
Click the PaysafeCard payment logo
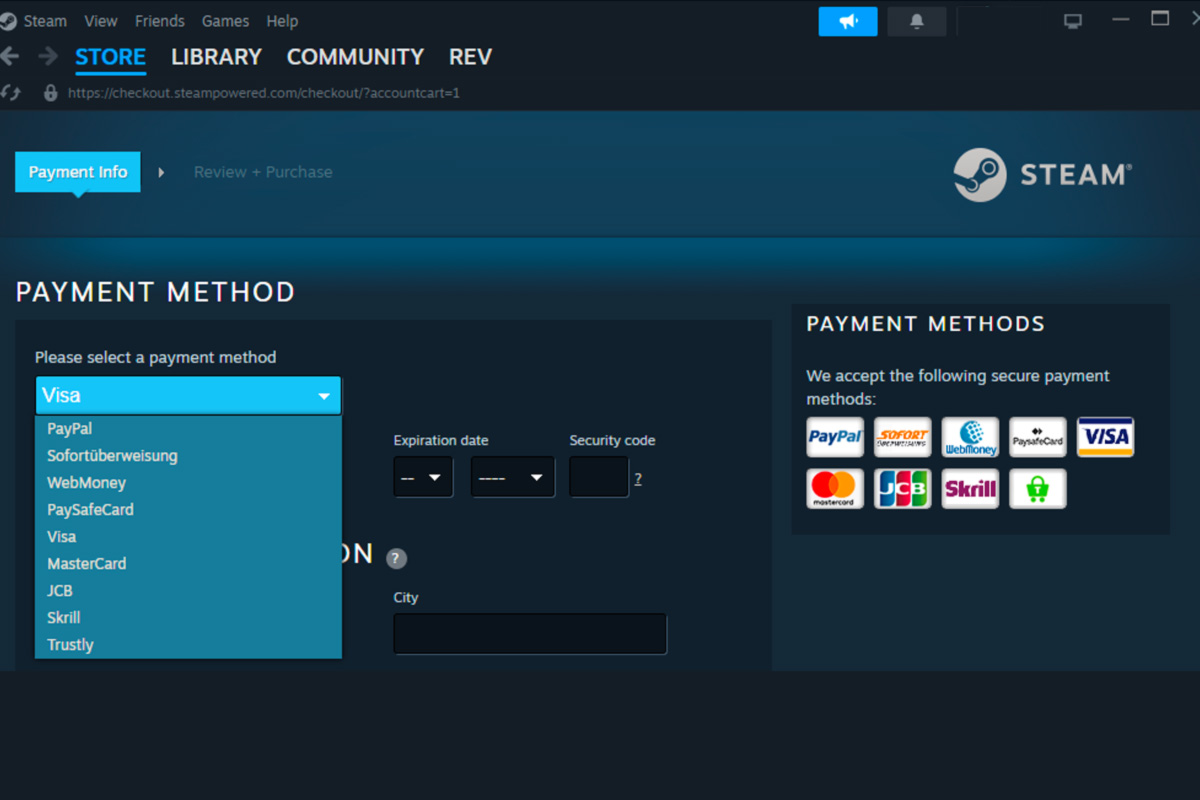tap(1037, 437)
